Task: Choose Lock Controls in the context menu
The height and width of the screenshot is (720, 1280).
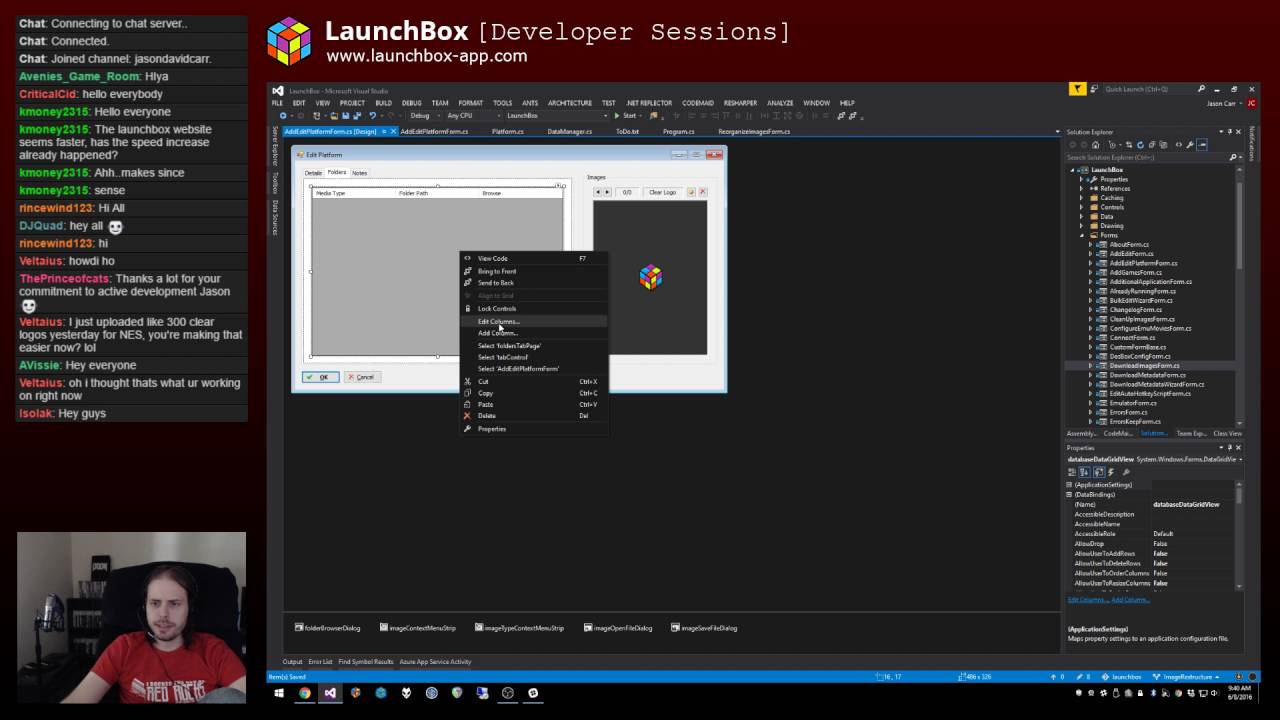Action: (533, 308)
